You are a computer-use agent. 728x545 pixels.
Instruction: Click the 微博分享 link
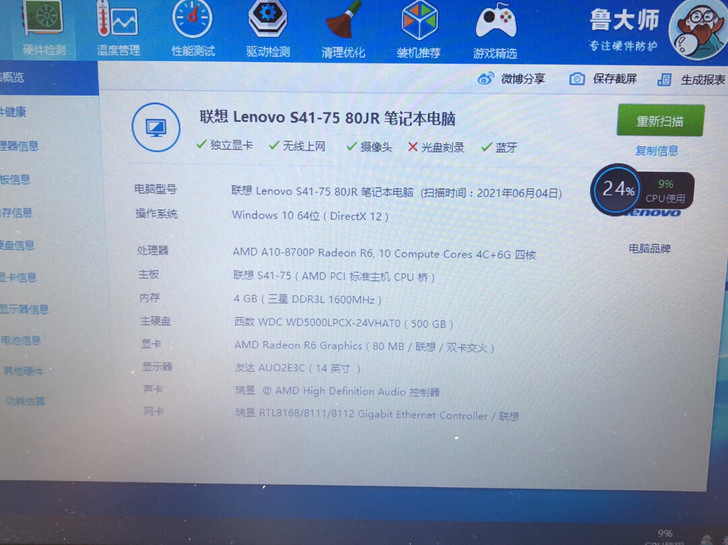coord(522,79)
